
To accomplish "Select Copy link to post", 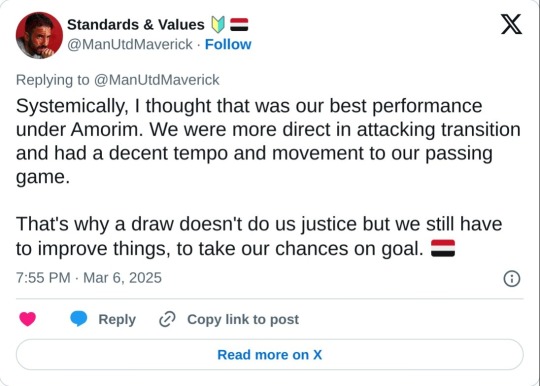I will [243, 319].
